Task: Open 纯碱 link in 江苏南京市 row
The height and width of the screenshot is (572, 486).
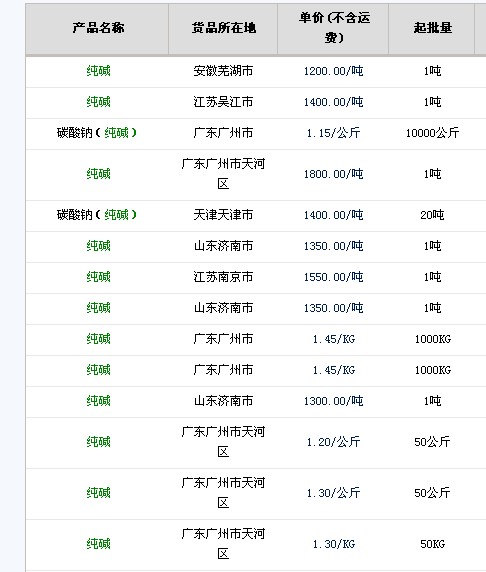Action: (x=98, y=277)
